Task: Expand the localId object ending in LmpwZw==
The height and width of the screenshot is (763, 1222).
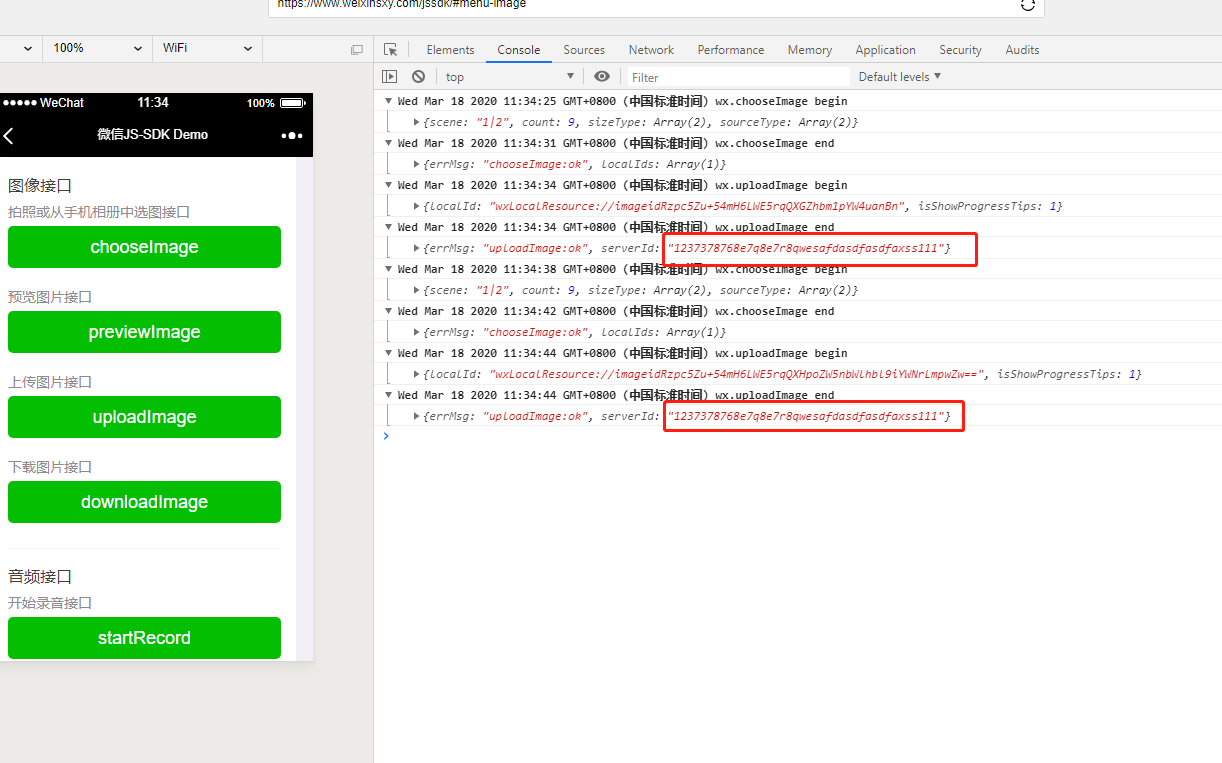Action: tap(417, 374)
